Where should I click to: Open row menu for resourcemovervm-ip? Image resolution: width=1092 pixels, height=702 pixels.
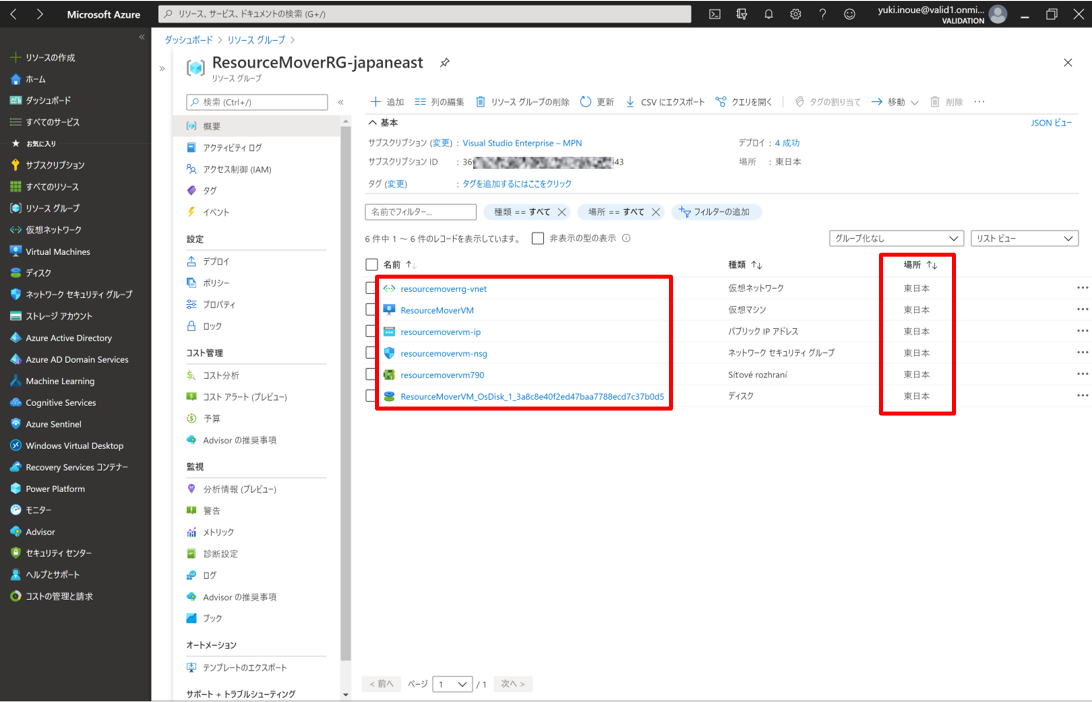tap(1082, 331)
